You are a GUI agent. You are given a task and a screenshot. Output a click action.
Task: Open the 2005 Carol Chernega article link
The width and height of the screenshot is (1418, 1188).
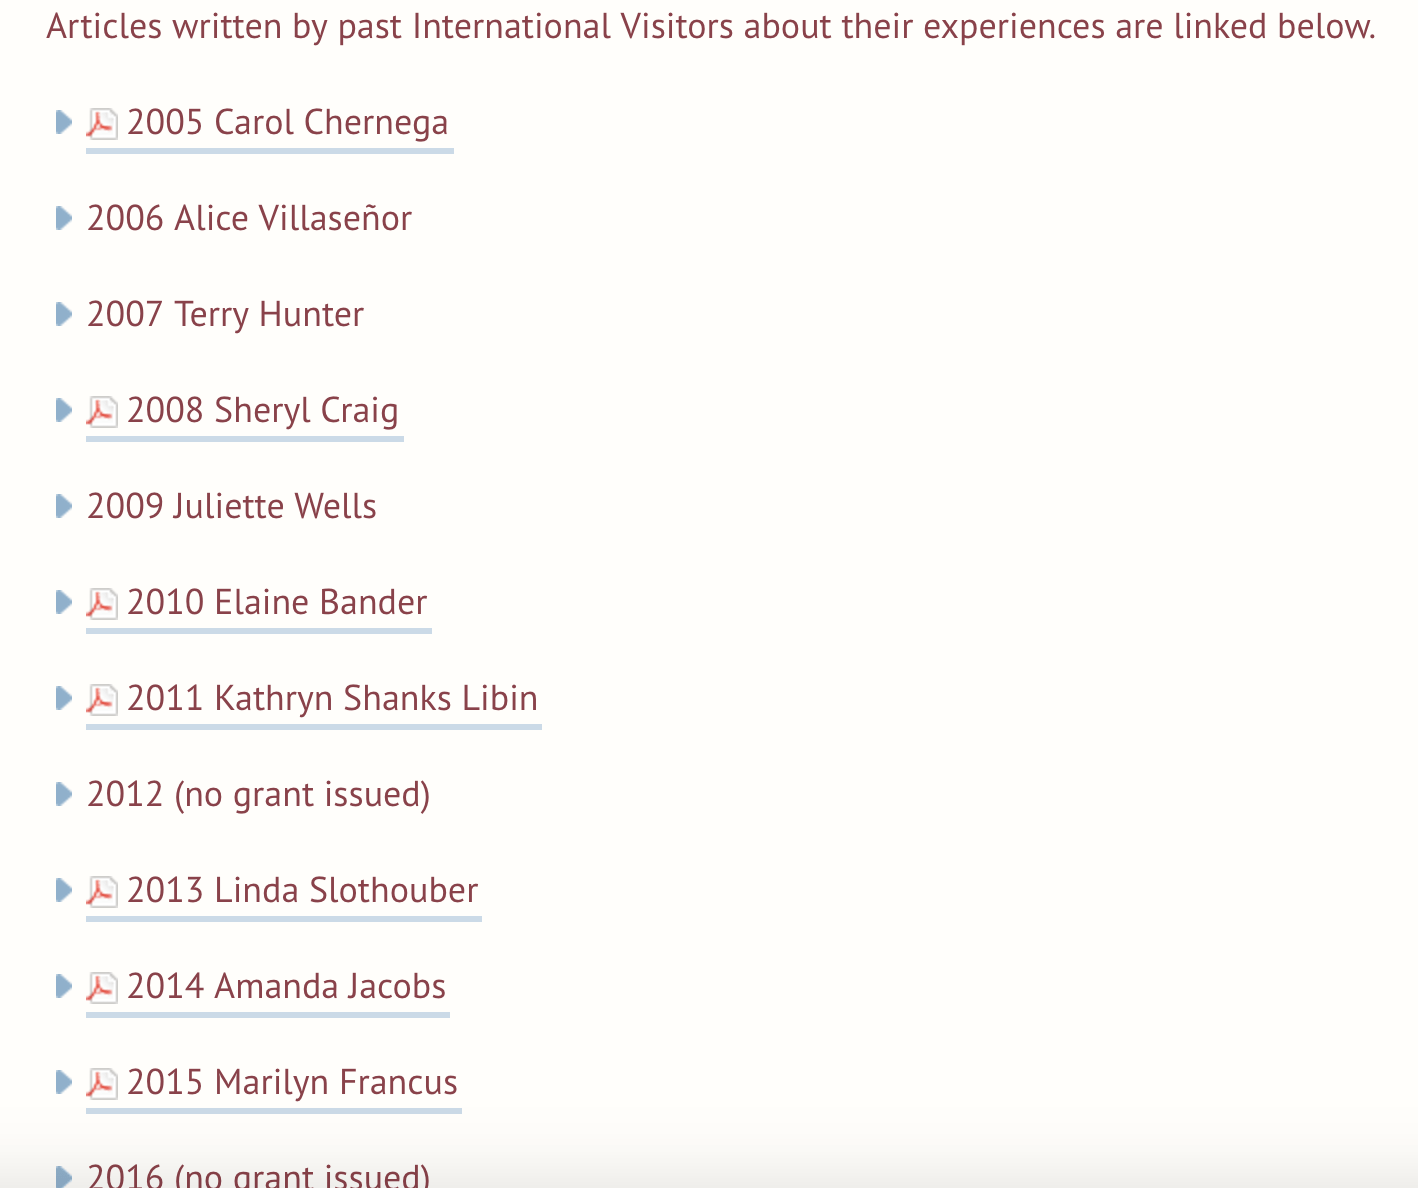(x=287, y=123)
